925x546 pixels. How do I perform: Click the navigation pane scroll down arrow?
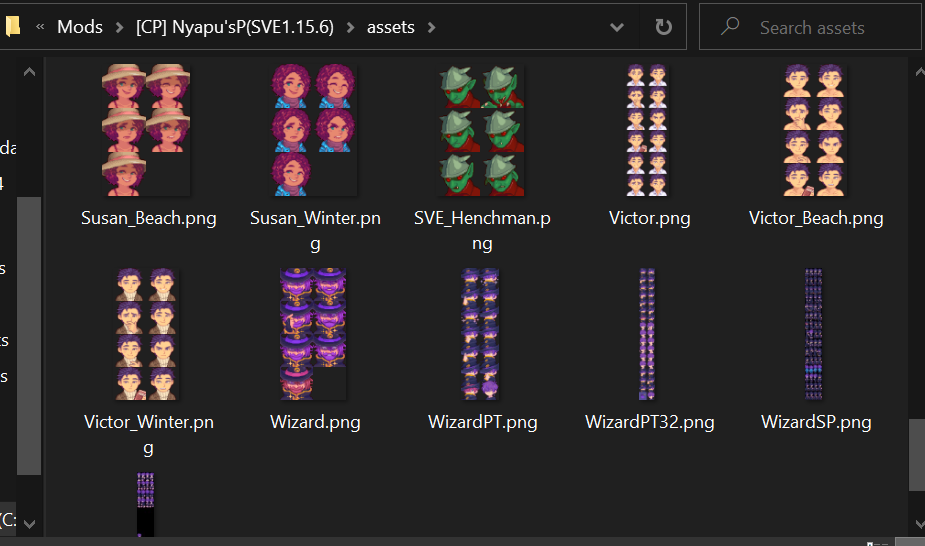(x=29, y=523)
